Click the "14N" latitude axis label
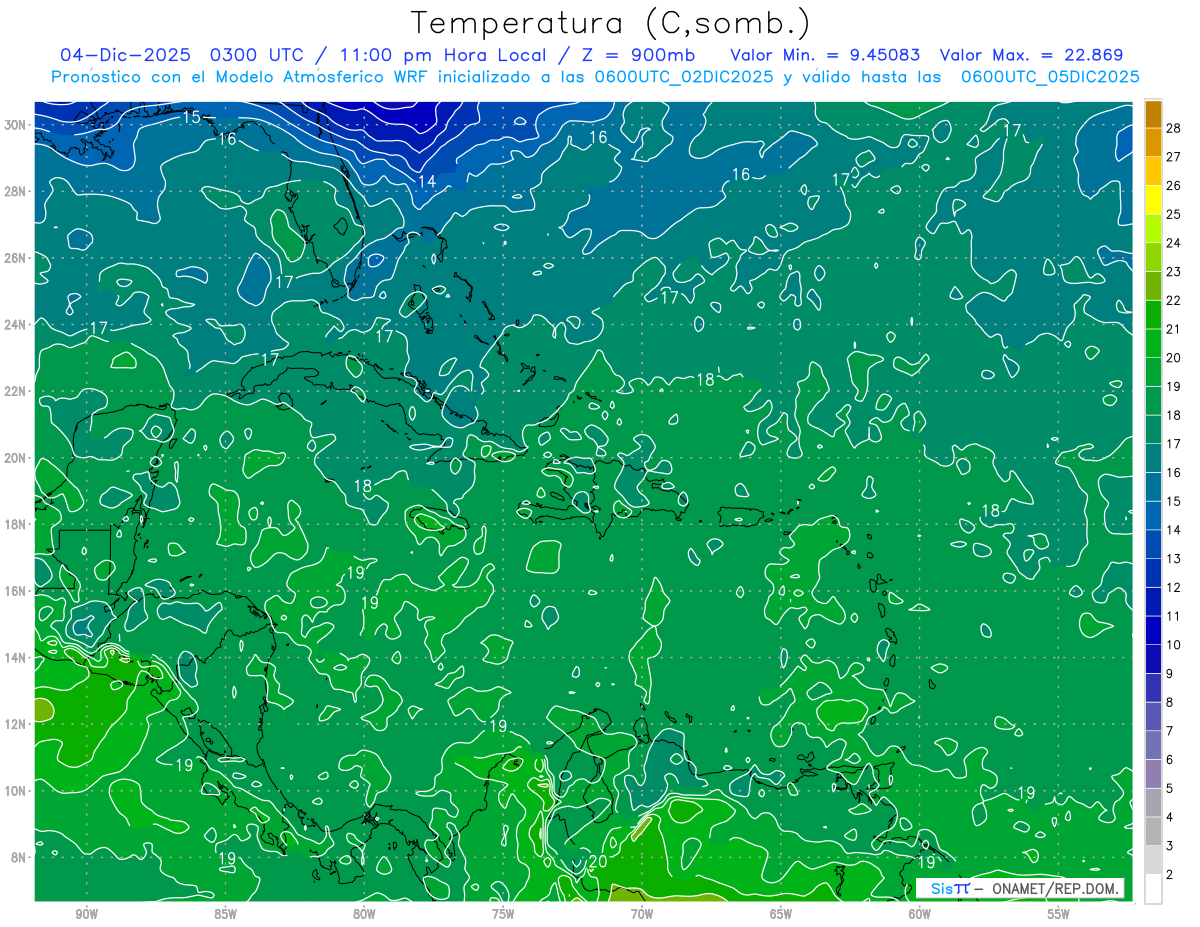 point(15,658)
